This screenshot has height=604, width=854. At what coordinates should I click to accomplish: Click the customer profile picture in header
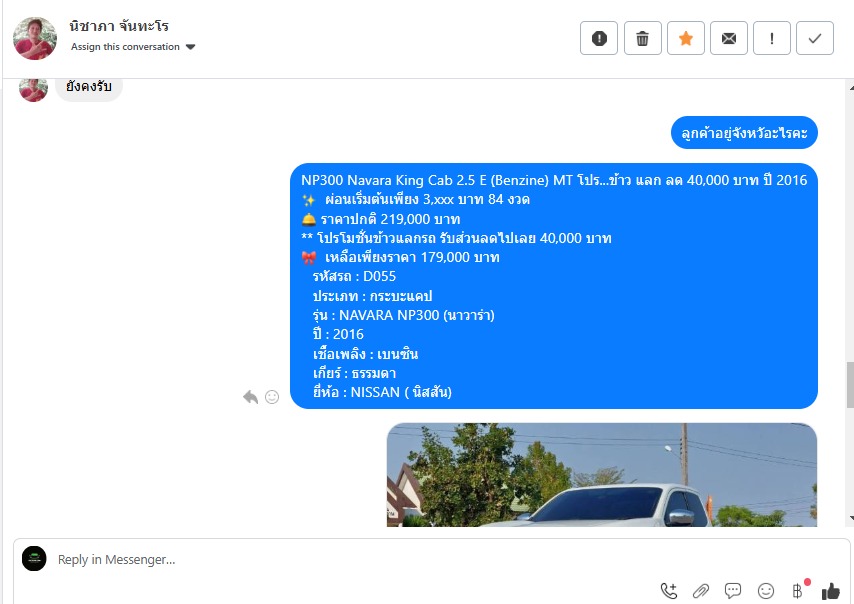pyautogui.click(x=35, y=38)
